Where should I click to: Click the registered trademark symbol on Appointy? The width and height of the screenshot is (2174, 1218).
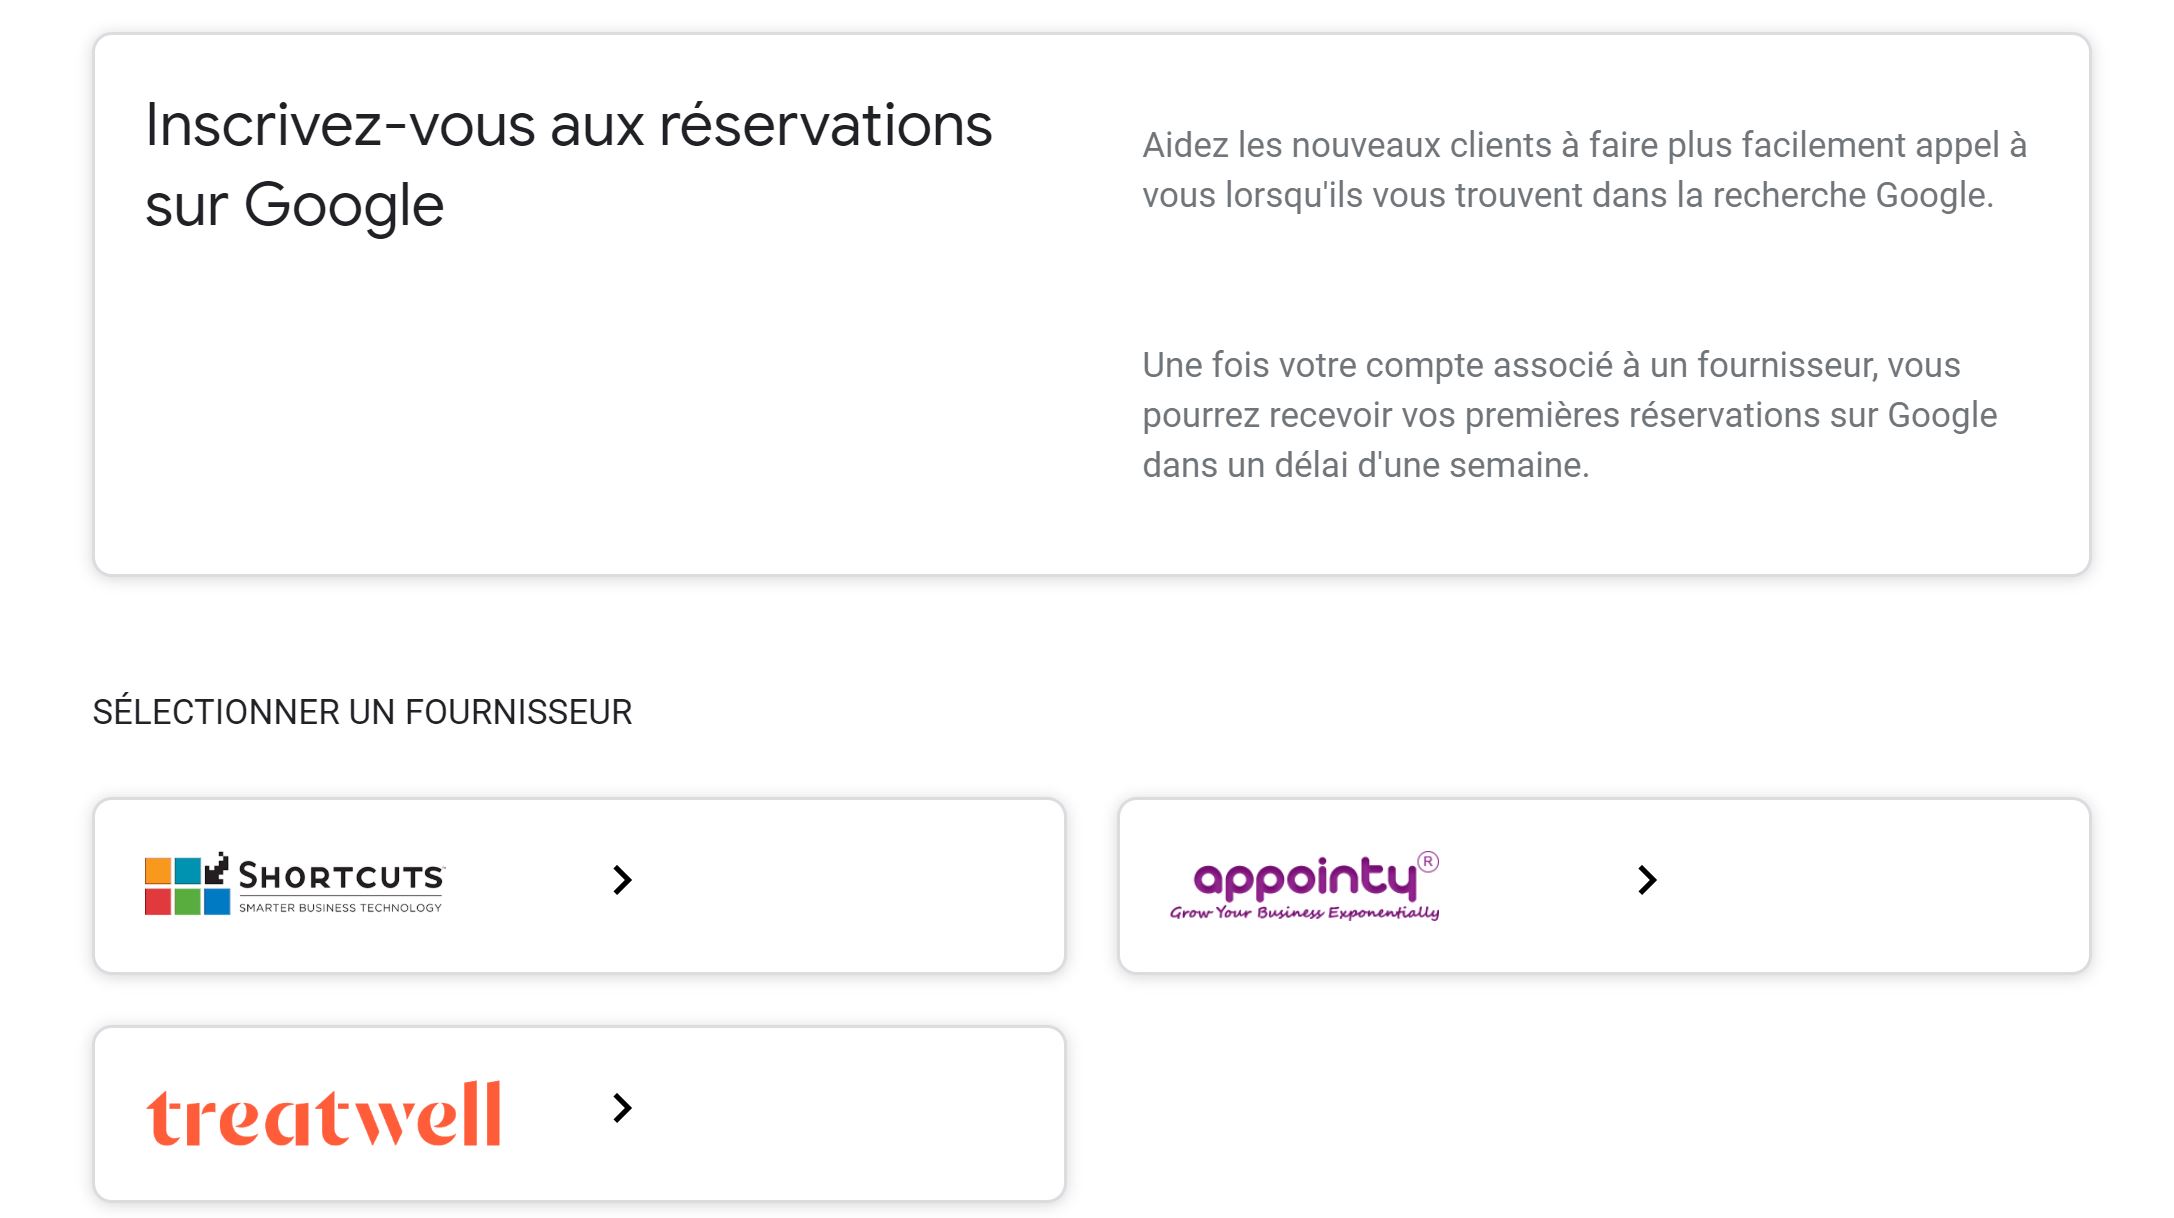[1428, 862]
